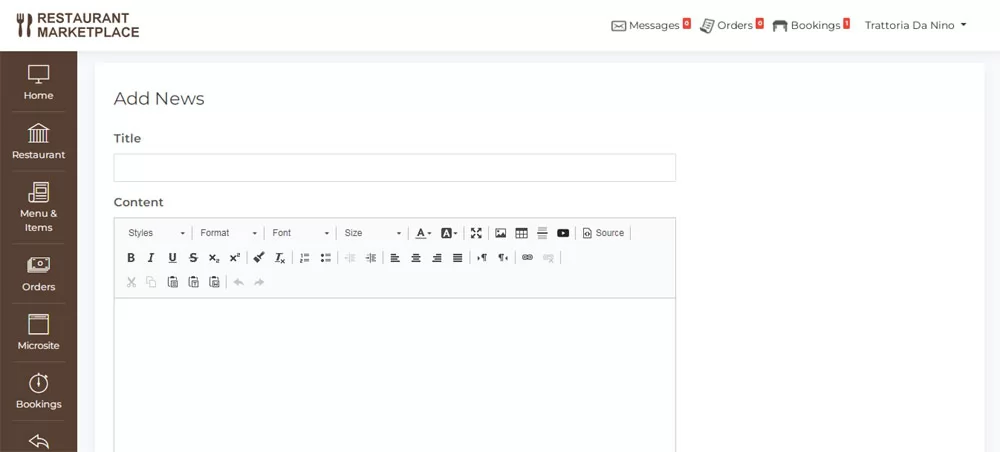Open the Size dropdown
Screen dimensions: 1000x452
(x=373, y=233)
